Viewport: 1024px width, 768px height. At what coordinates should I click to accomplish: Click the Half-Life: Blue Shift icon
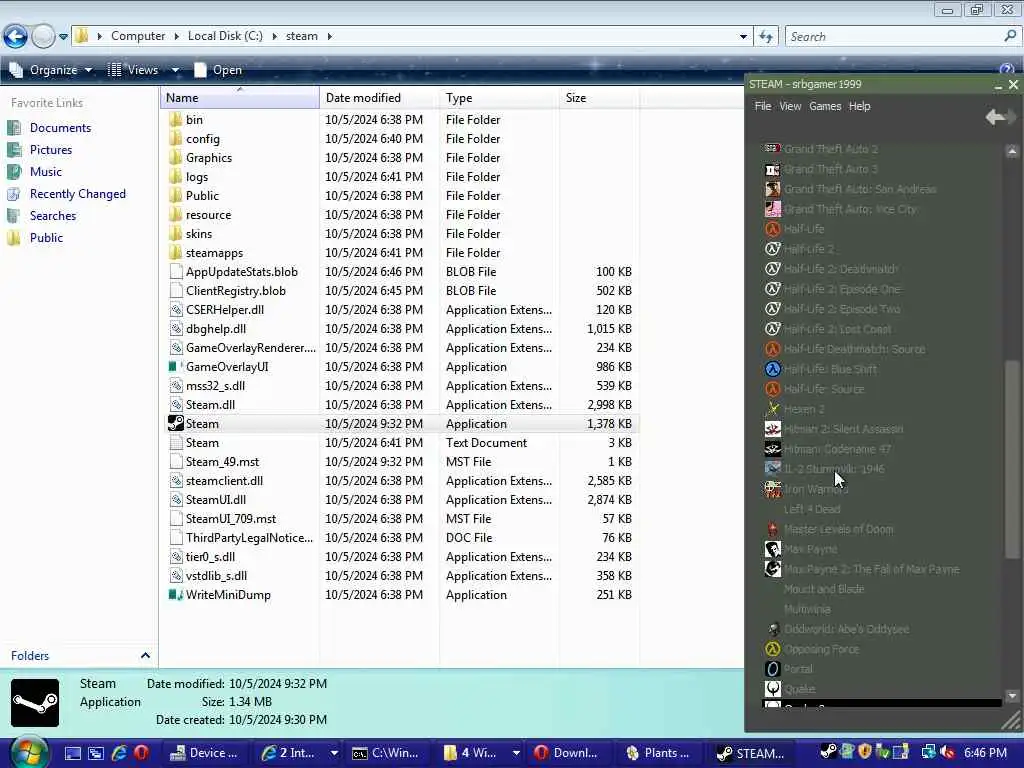pyautogui.click(x=773, y=369)
